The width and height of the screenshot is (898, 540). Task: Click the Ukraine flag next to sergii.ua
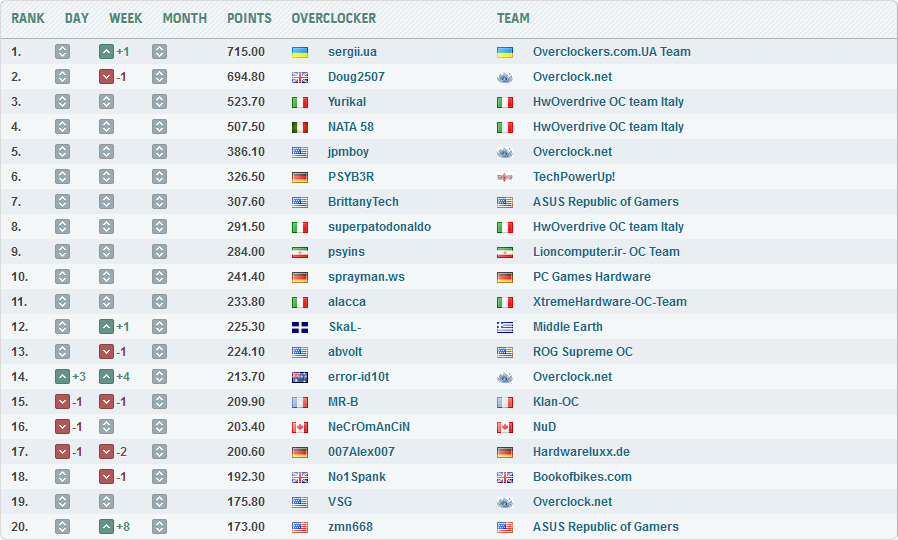pos(299,52)
